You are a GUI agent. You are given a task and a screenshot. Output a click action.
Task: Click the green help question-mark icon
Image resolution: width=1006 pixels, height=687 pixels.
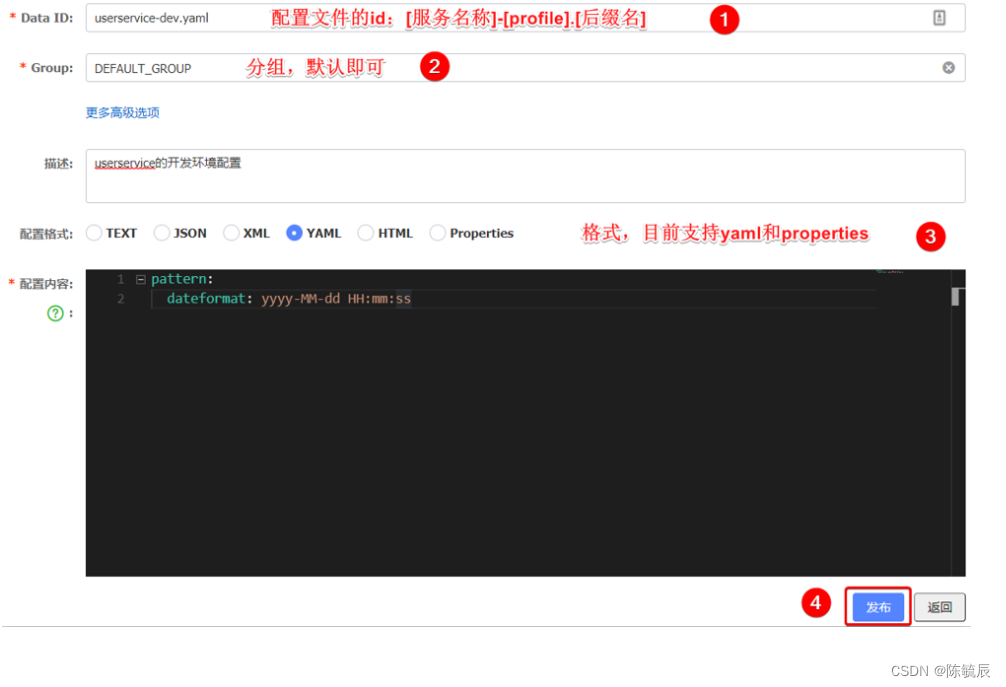[x=56, y=313]
